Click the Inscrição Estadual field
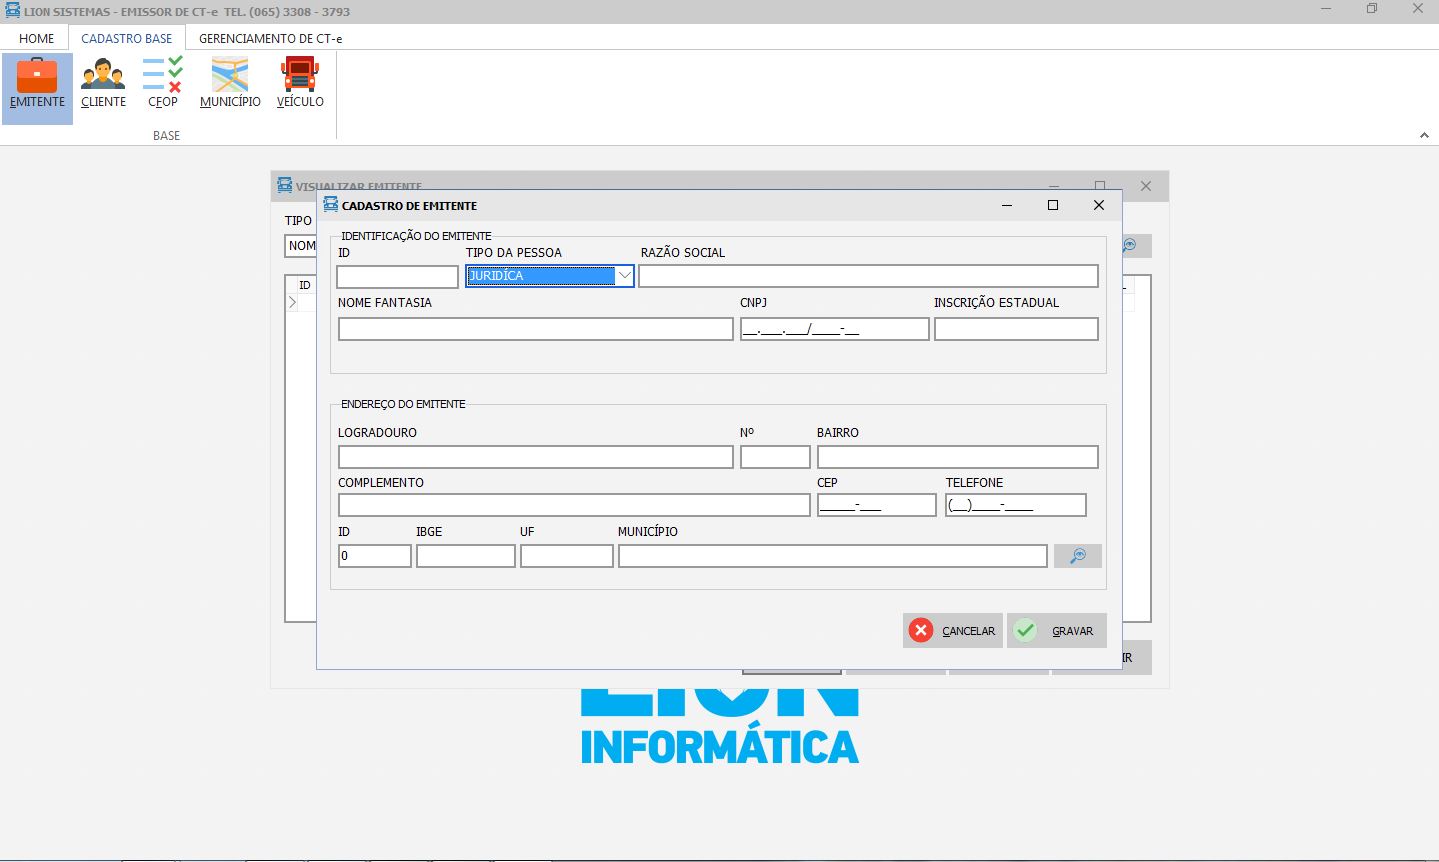This screenshot has height=862, width=1439. point(1016,329)
